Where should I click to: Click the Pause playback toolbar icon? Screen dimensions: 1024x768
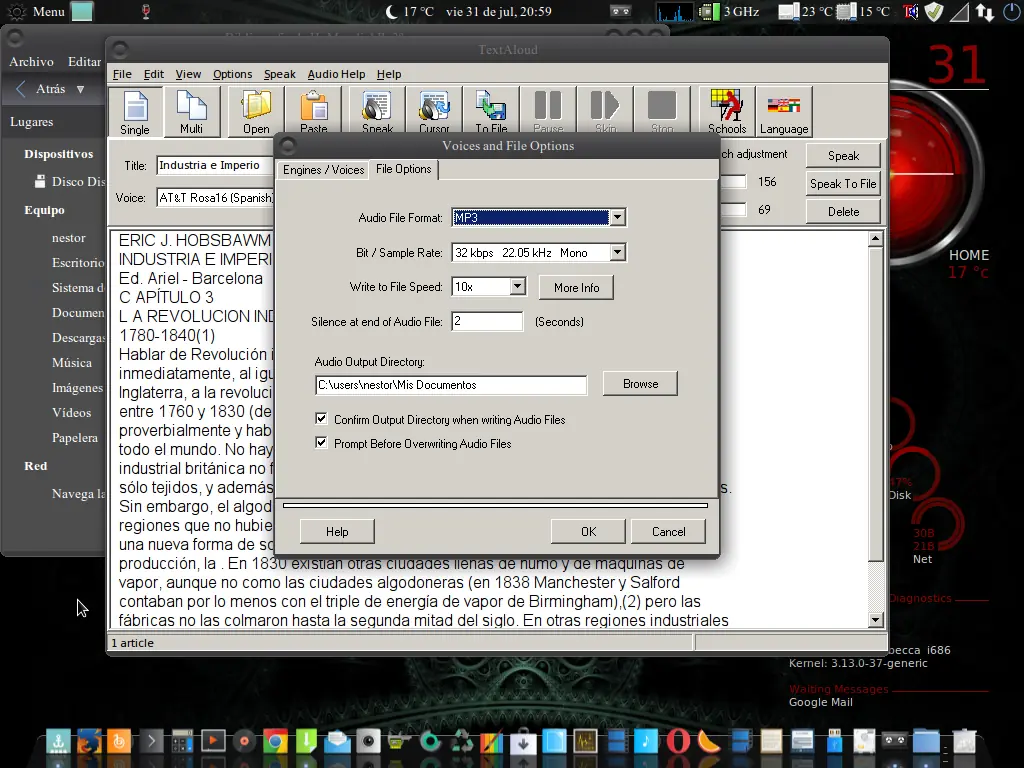[x=548, y=111]
